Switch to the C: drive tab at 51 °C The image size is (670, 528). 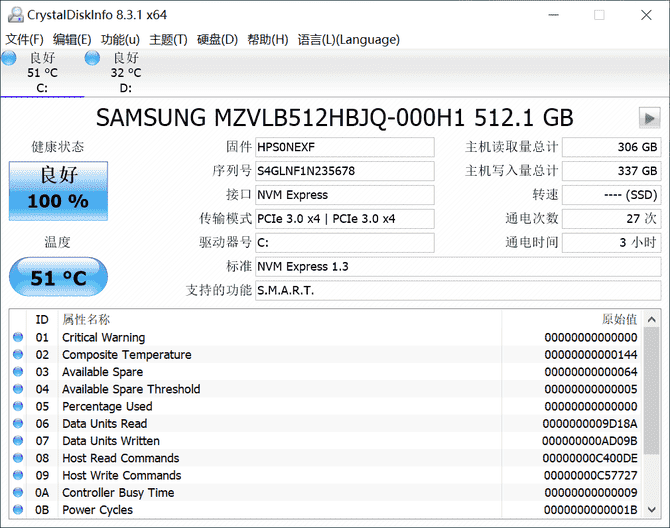click(x=42, y=73)
